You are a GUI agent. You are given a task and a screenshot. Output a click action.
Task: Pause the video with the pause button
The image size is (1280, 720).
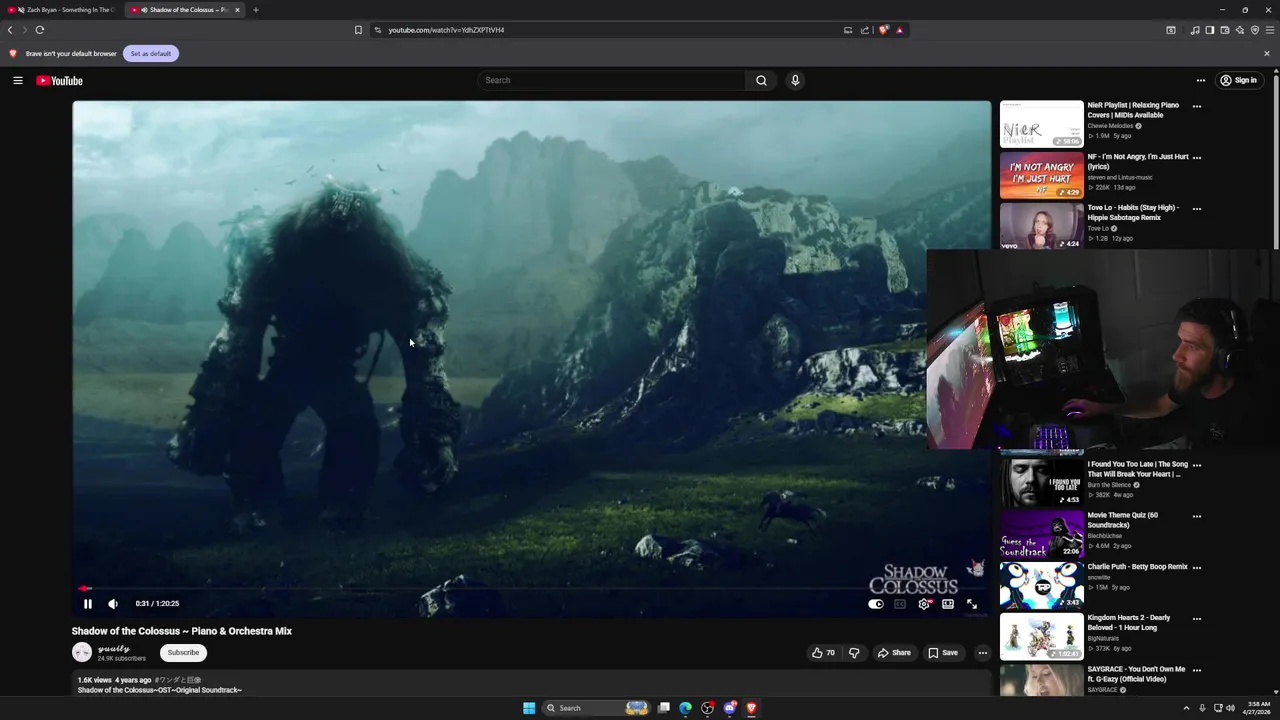point(88,604)
